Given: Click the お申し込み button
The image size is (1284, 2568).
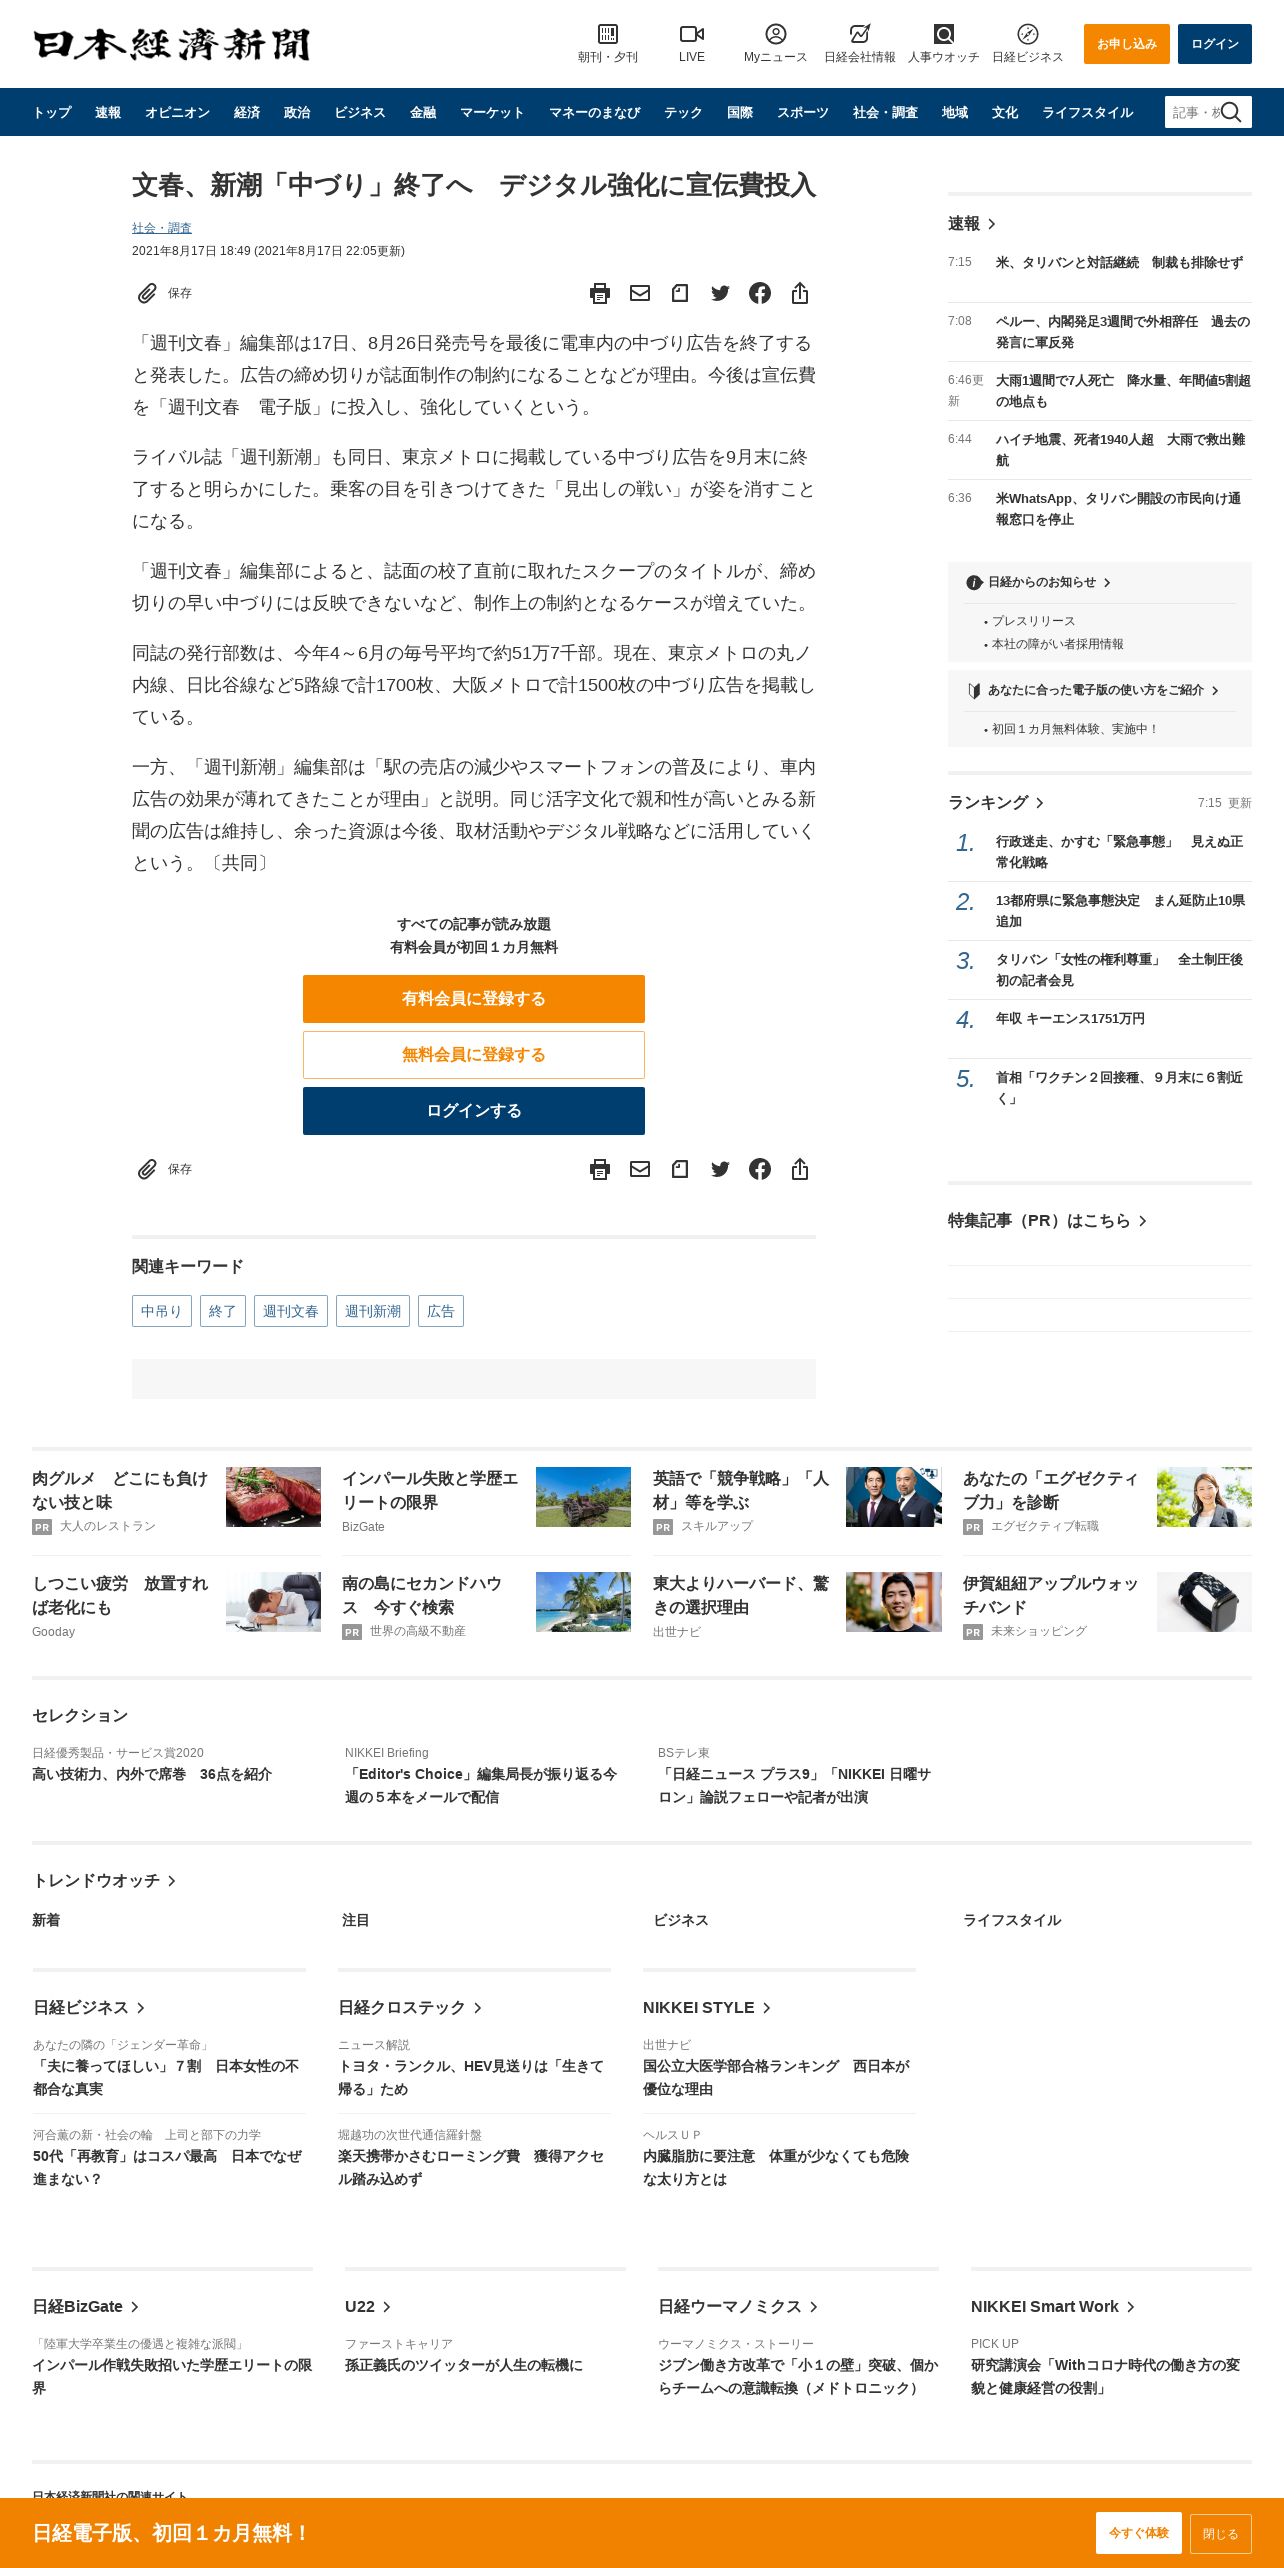Looking at the screenshot, I should 1127,44.
